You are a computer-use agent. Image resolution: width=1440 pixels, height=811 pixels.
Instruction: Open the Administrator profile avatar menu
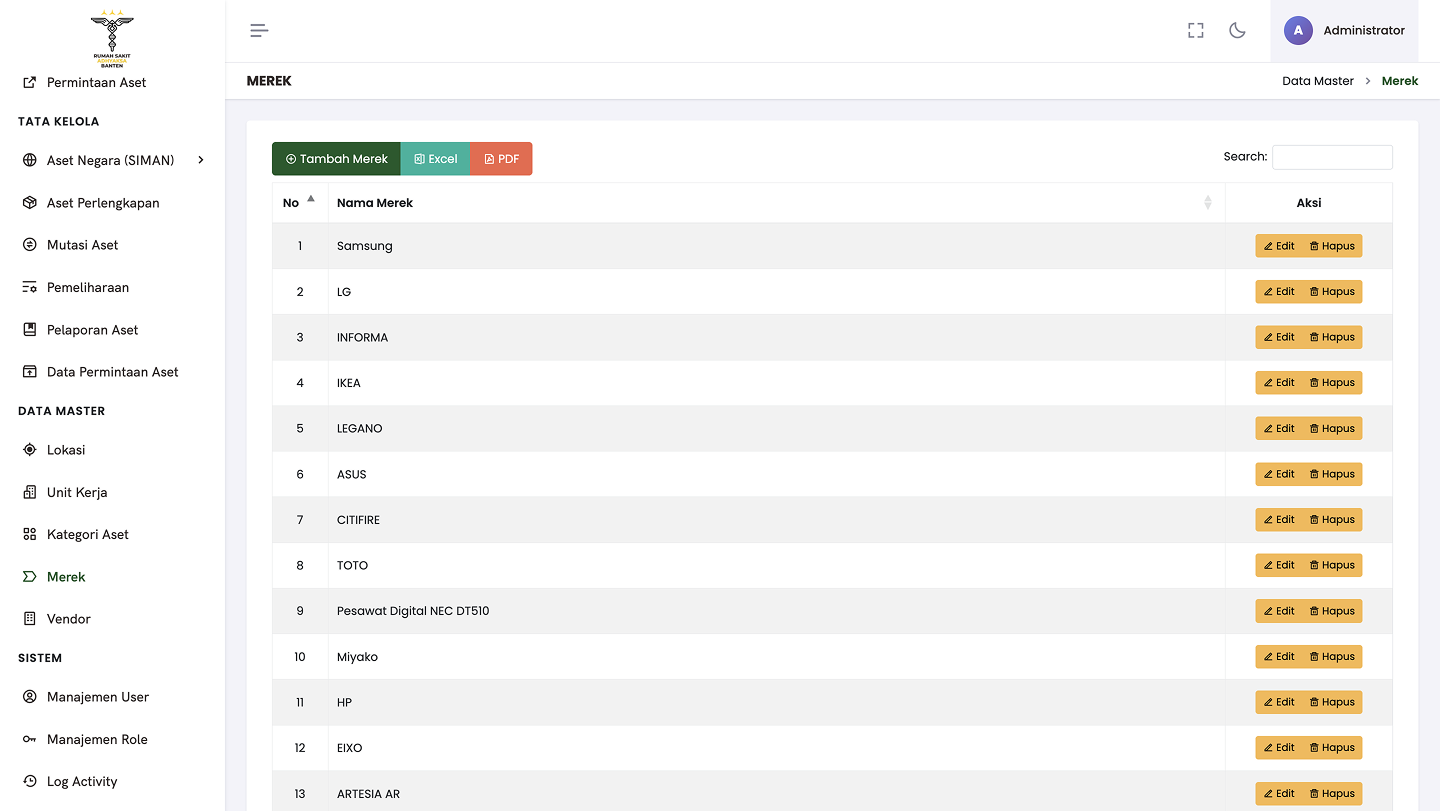(1344, 30)
